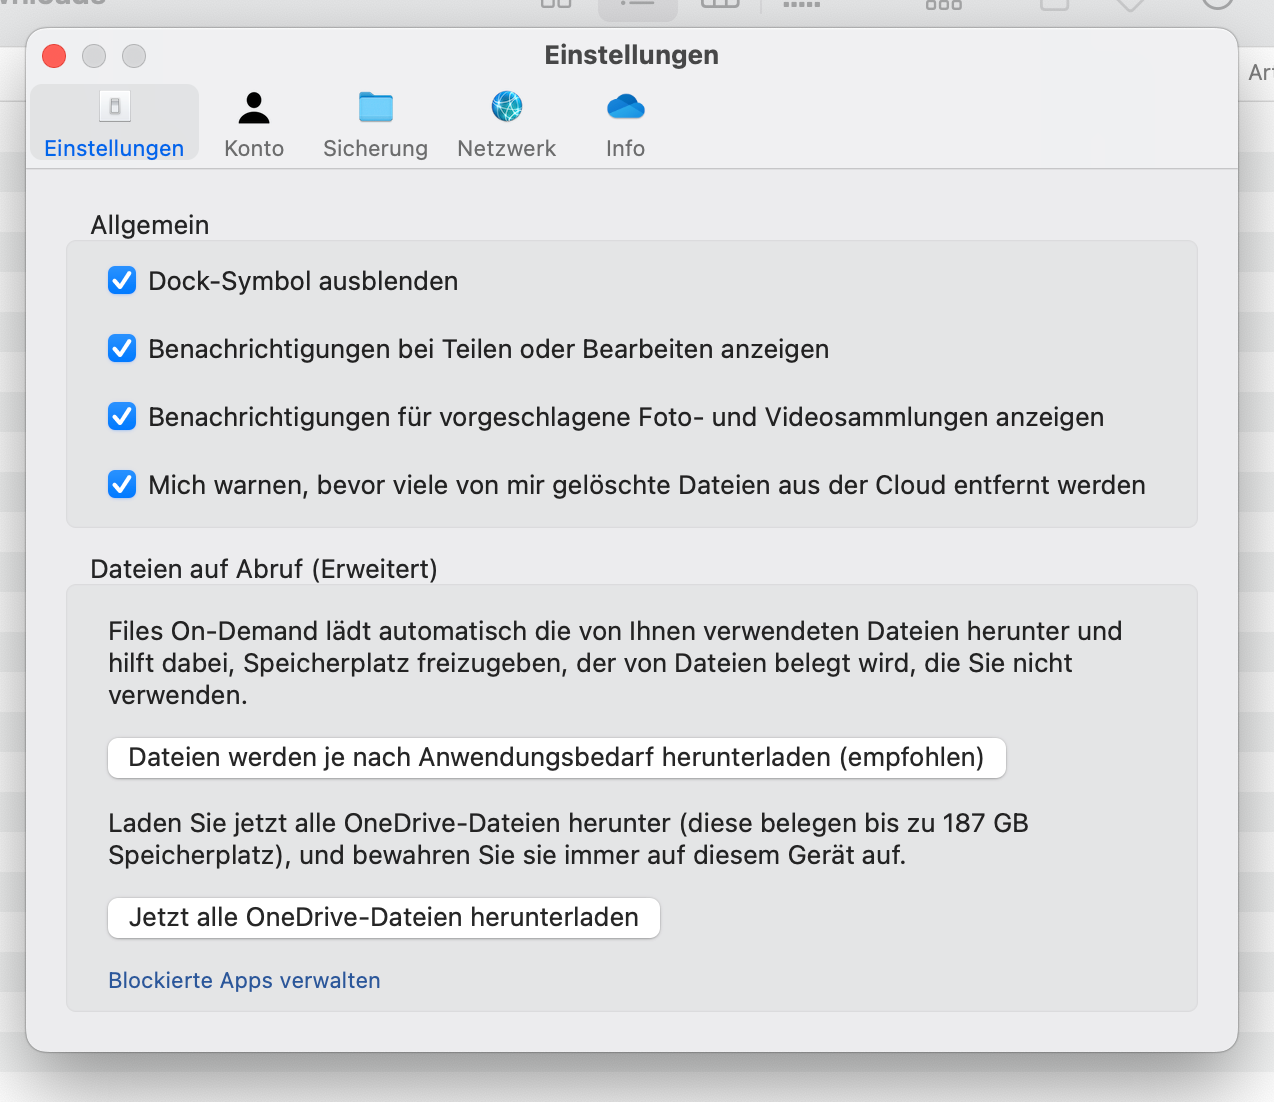Toggle Foto- und Videosammlungen notifications checkbox

point(122,417)
